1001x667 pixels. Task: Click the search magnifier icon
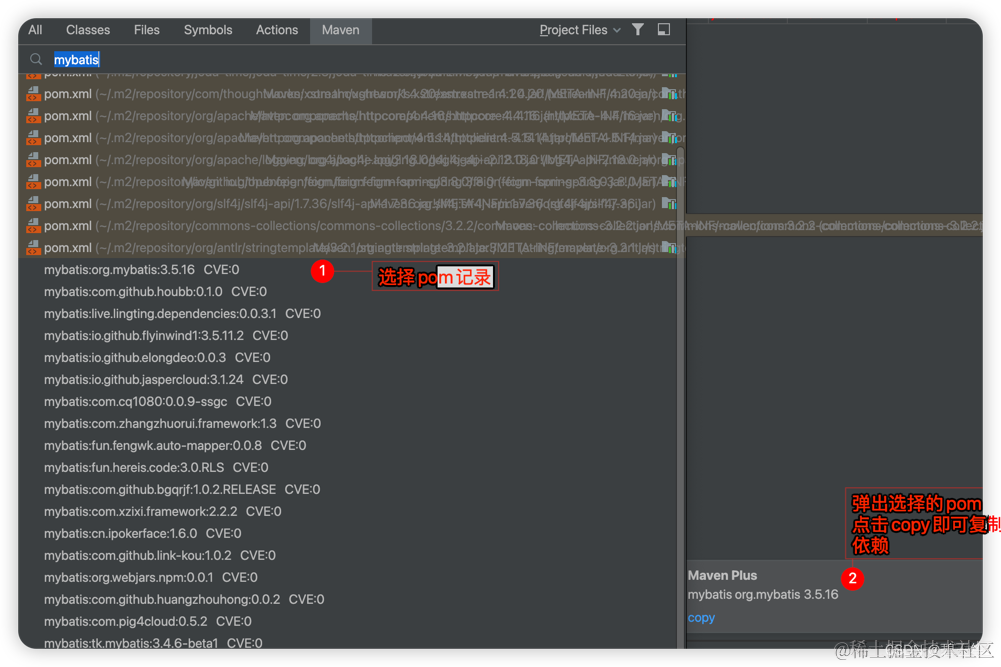(36, 59)
